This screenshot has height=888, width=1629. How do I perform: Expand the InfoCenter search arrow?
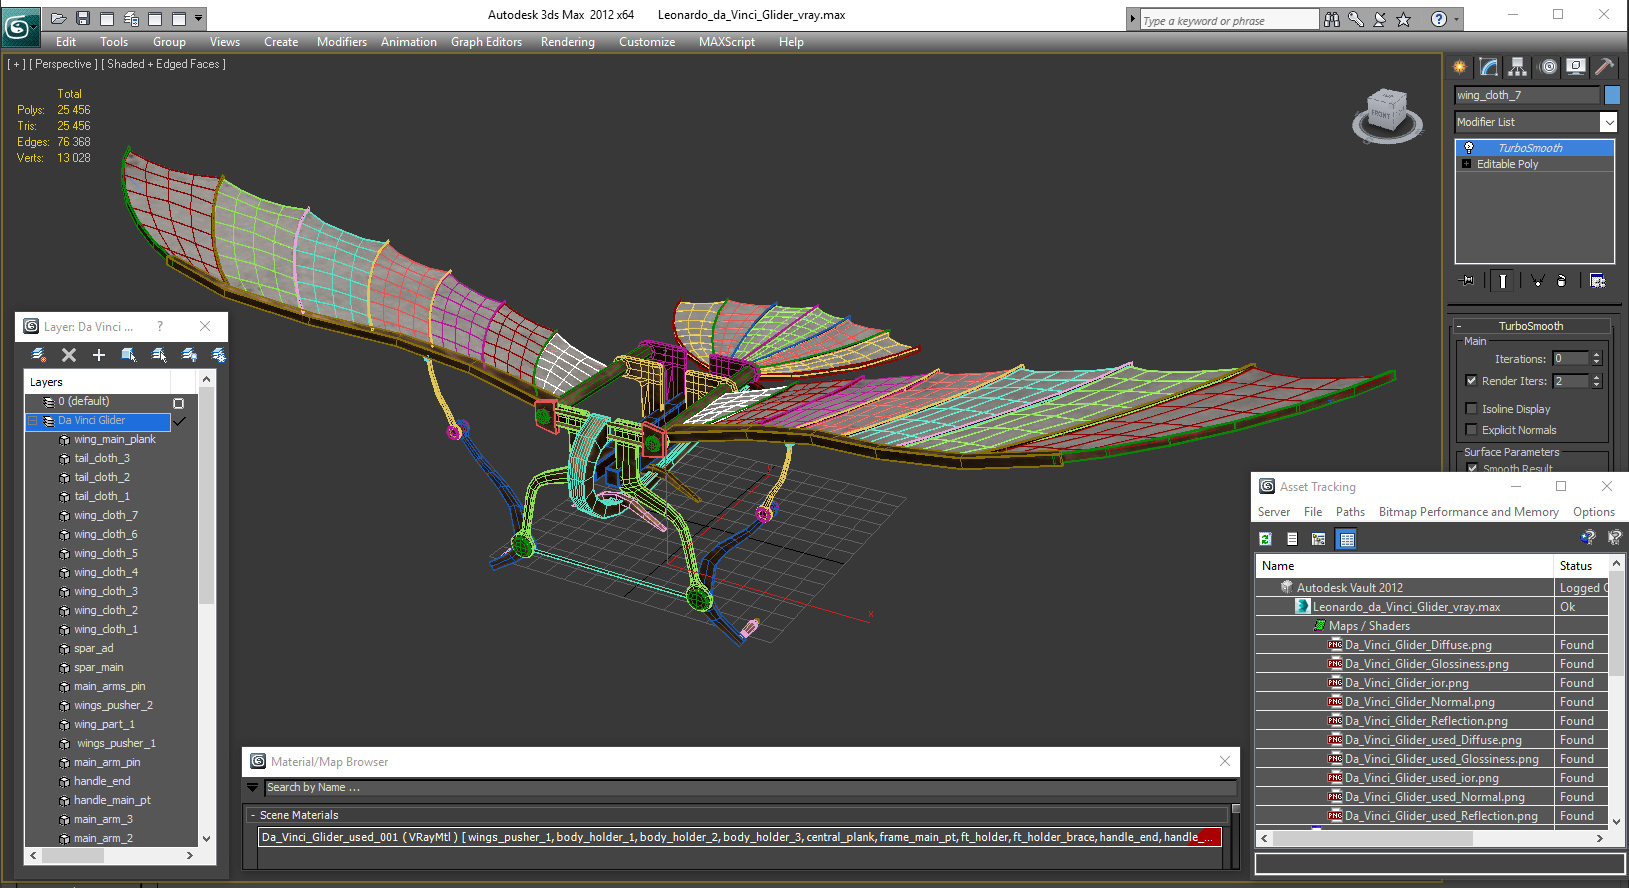[1133, 19]
